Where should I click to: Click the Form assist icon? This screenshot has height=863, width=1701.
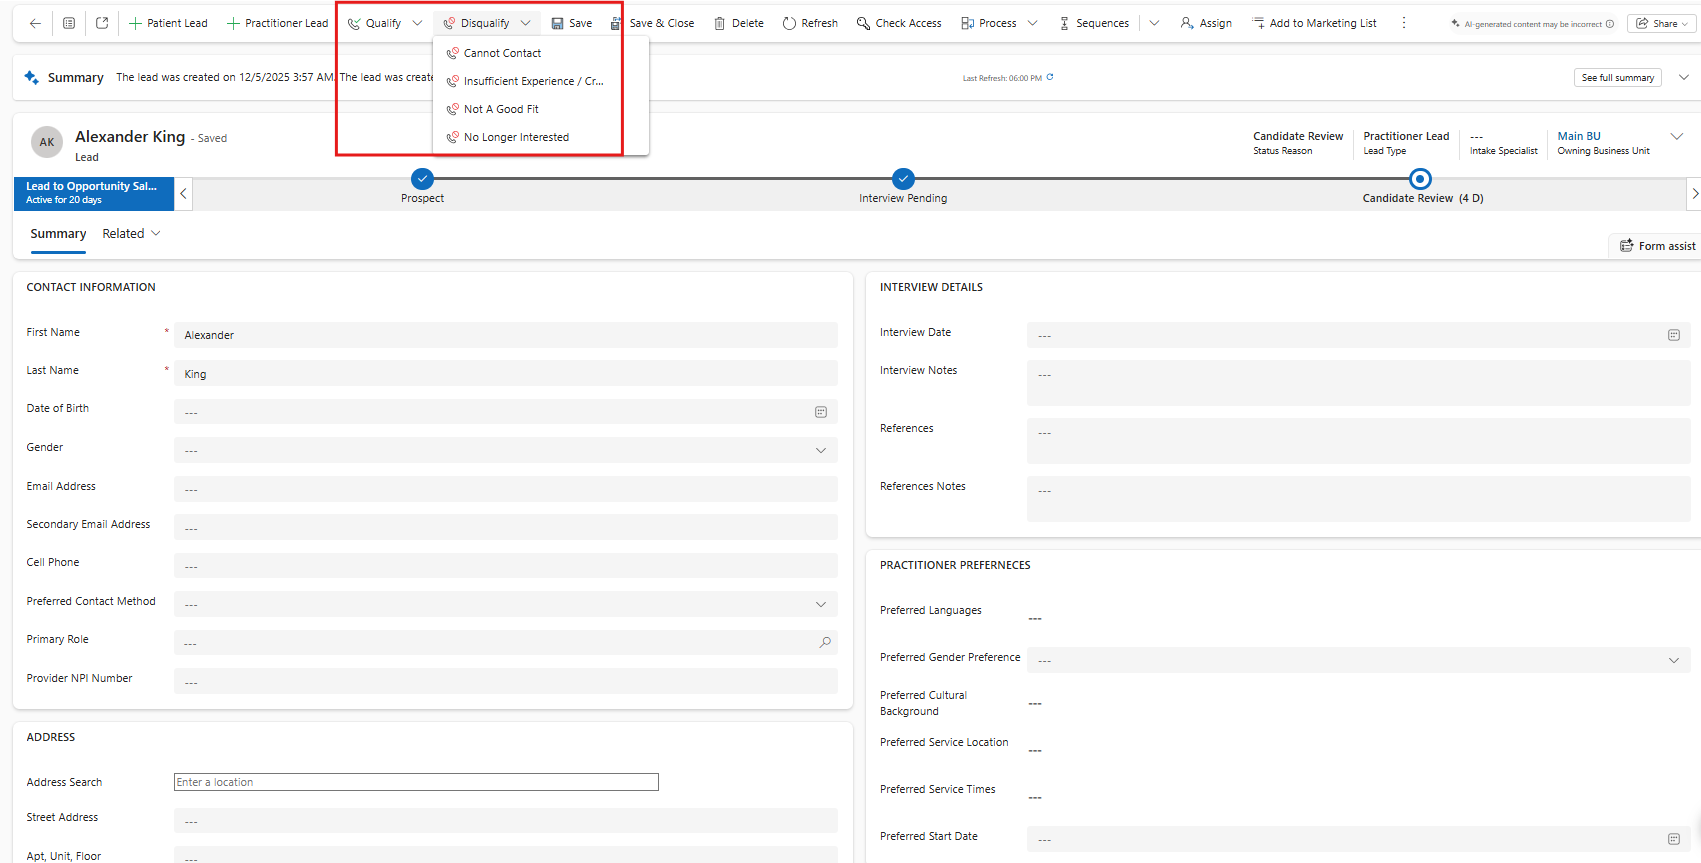[x=1626, y=246]
